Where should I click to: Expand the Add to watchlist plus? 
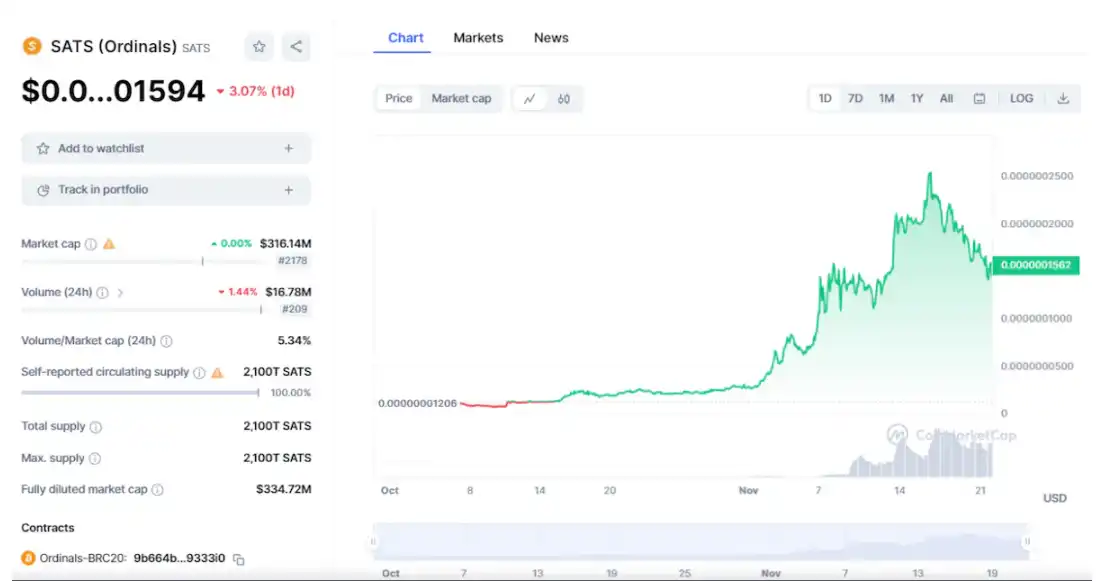click(288, 148)
